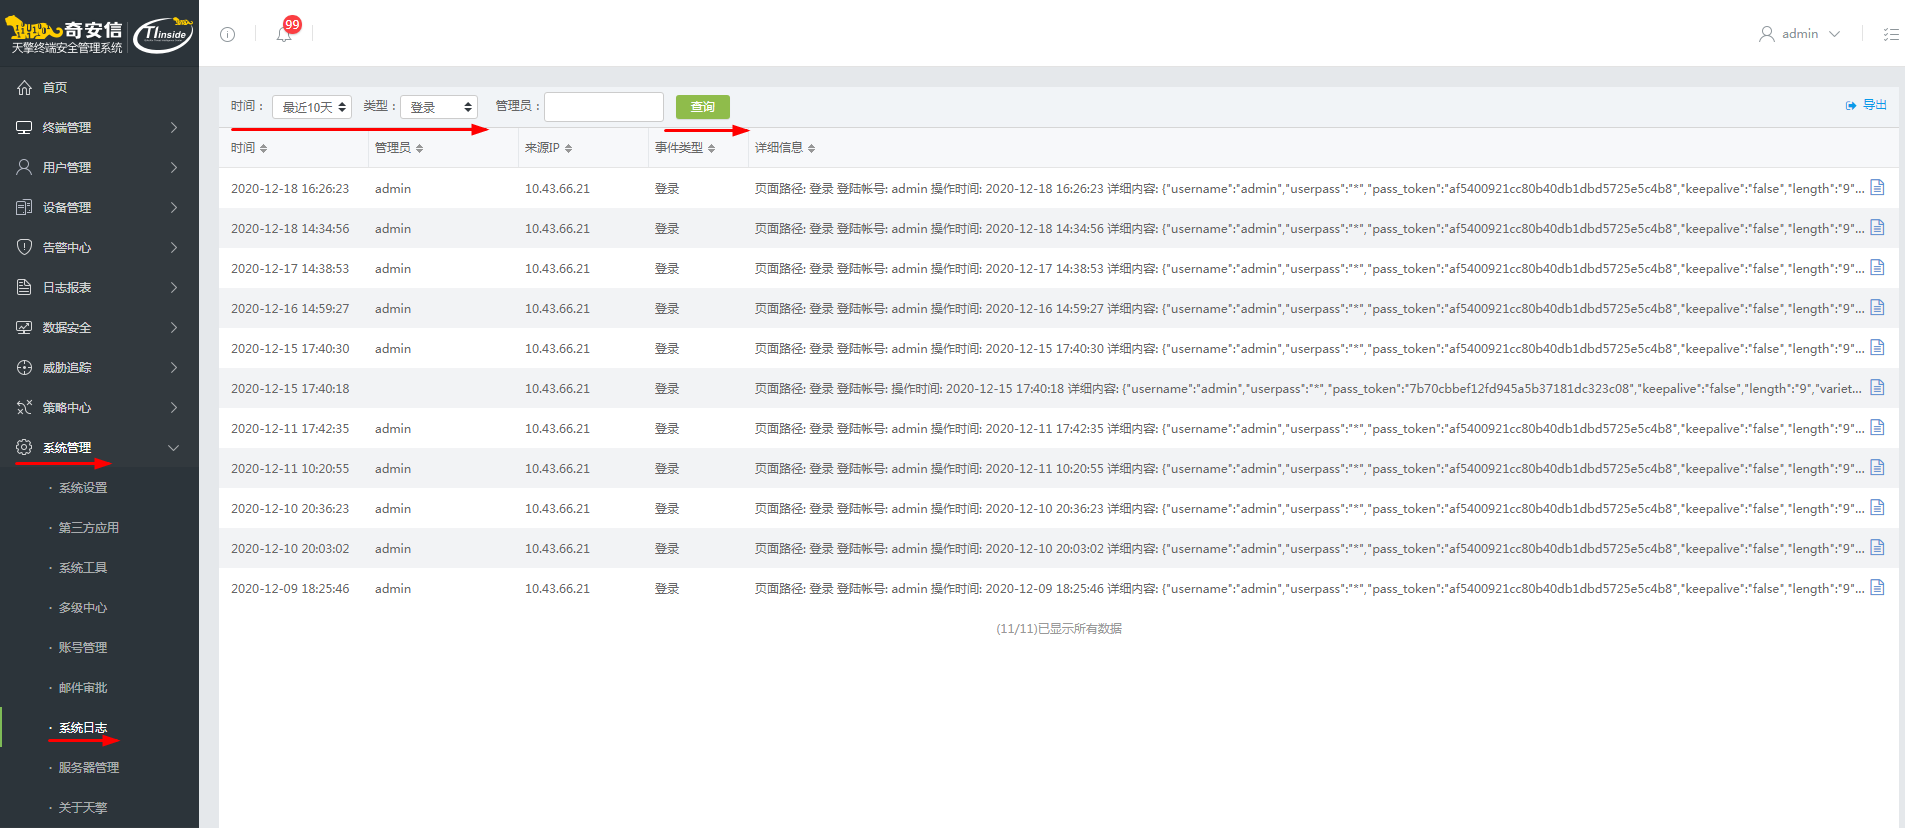View details of 2020-12-15 17:40:18 log entry
Viewport: 1905px width, 828px height.
click(1877, 387)
